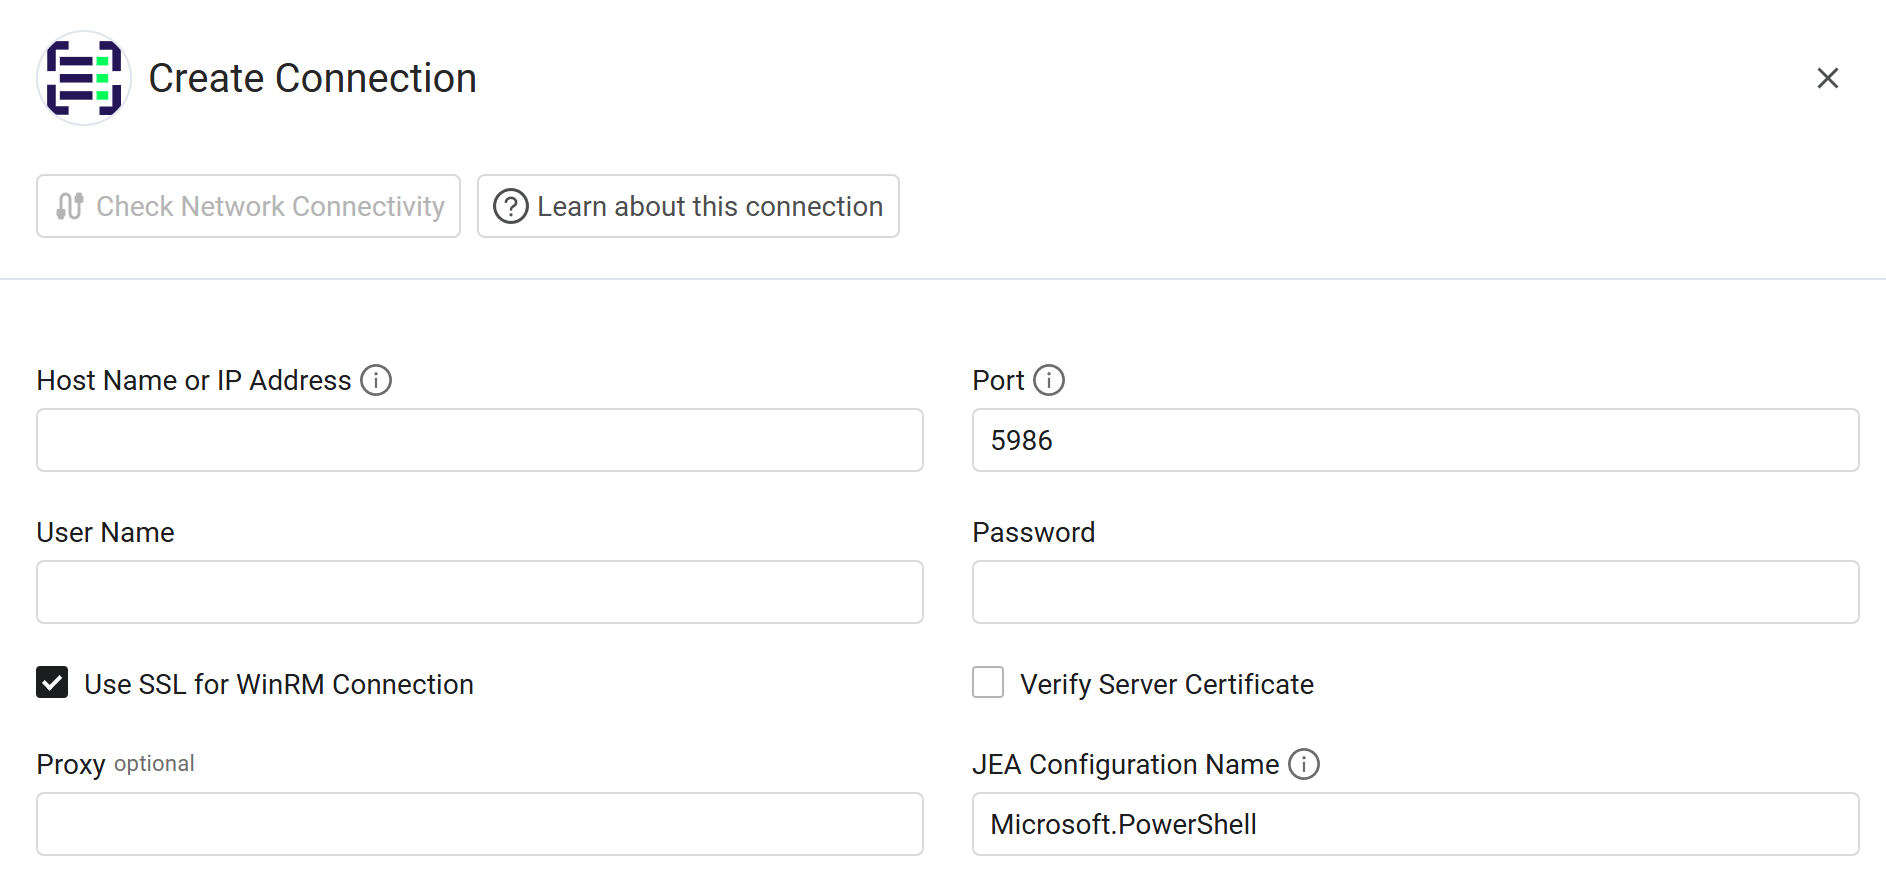1886x881 pixels.
Task: Click the question mark help icon
Action: point(510,206)
